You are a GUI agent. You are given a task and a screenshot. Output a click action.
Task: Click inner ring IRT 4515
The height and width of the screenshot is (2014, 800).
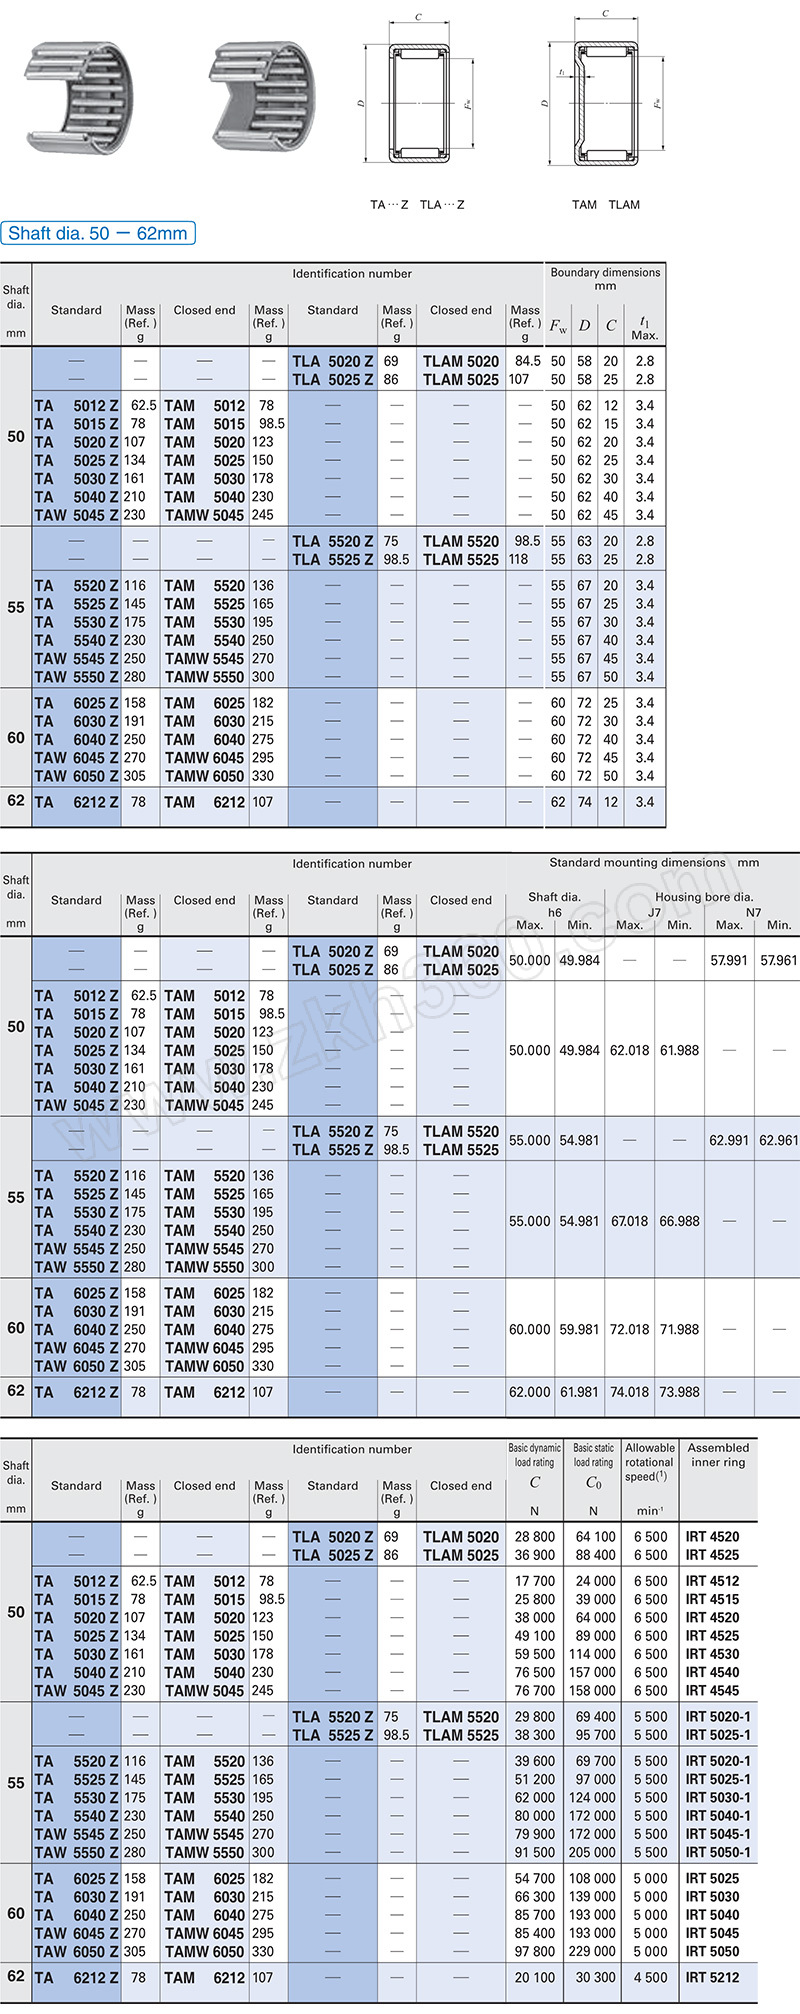tap(713, 1599)
